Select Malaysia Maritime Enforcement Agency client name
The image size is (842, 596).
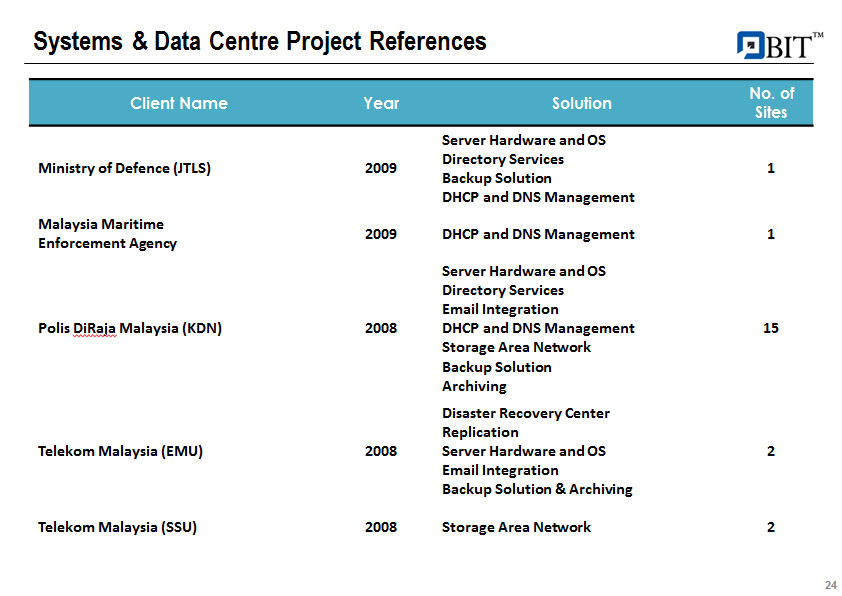pyautogui.click(x=107, y=234)
